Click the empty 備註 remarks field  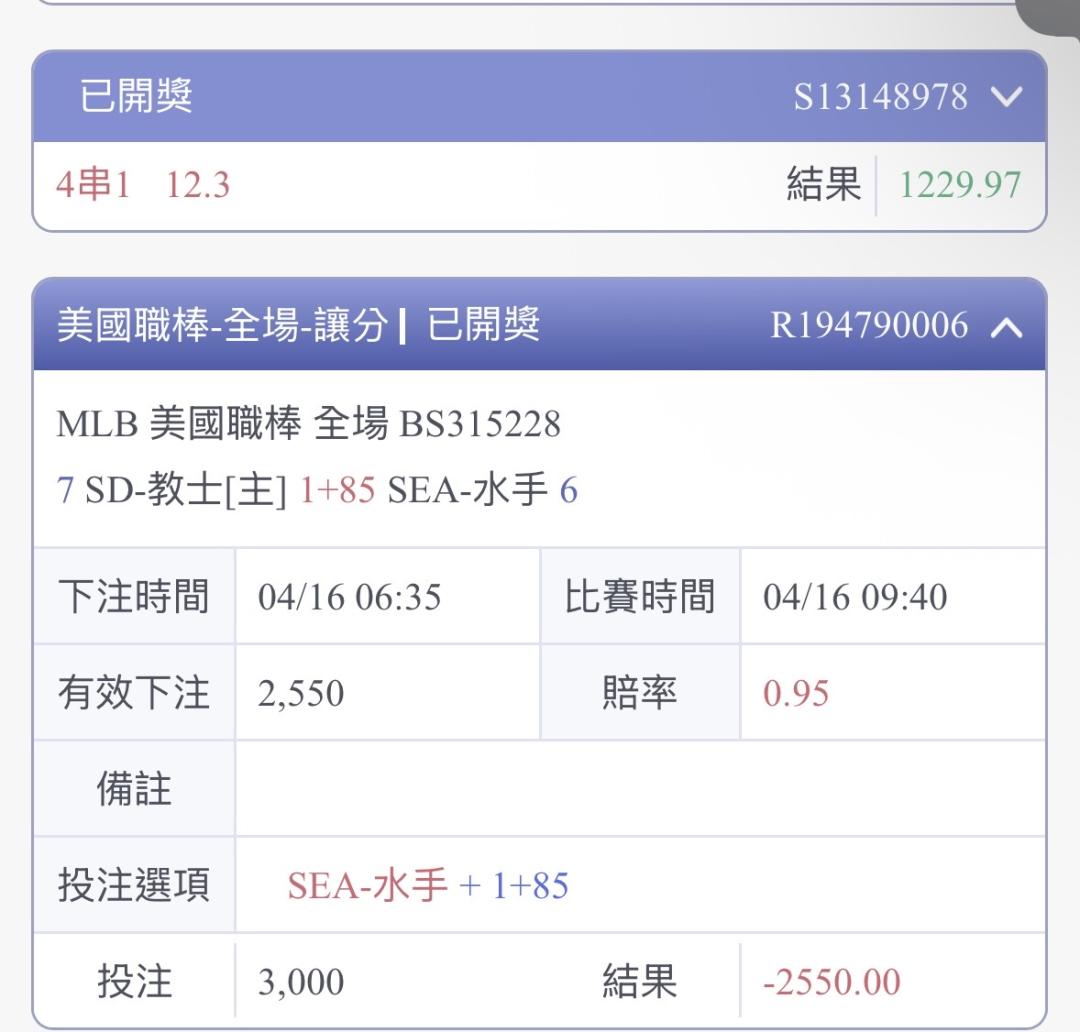(x=640, y=789)
